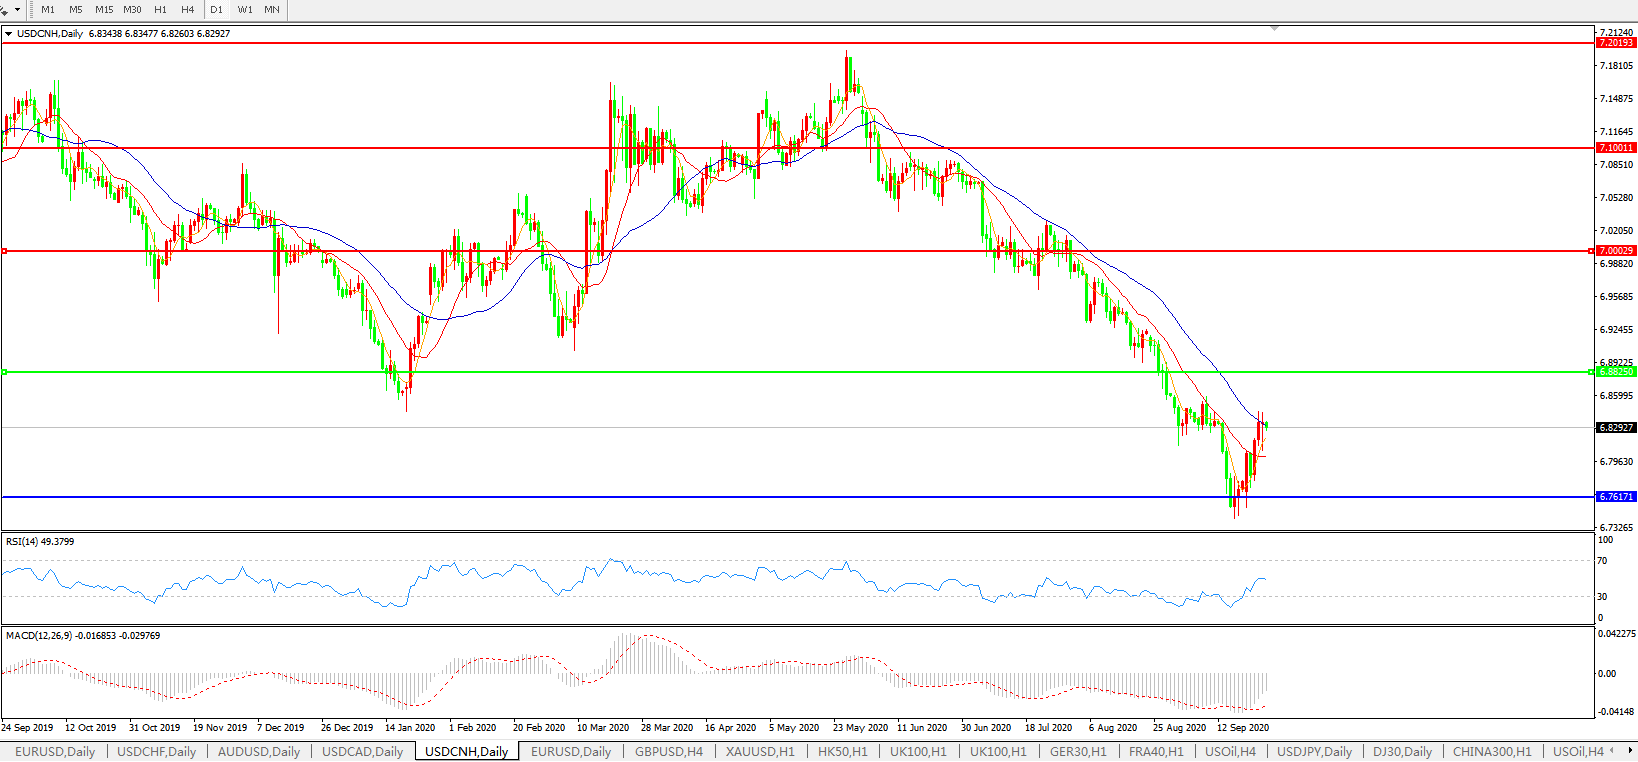Click the blue 6.76171 support line label

tap(1616, 497)
